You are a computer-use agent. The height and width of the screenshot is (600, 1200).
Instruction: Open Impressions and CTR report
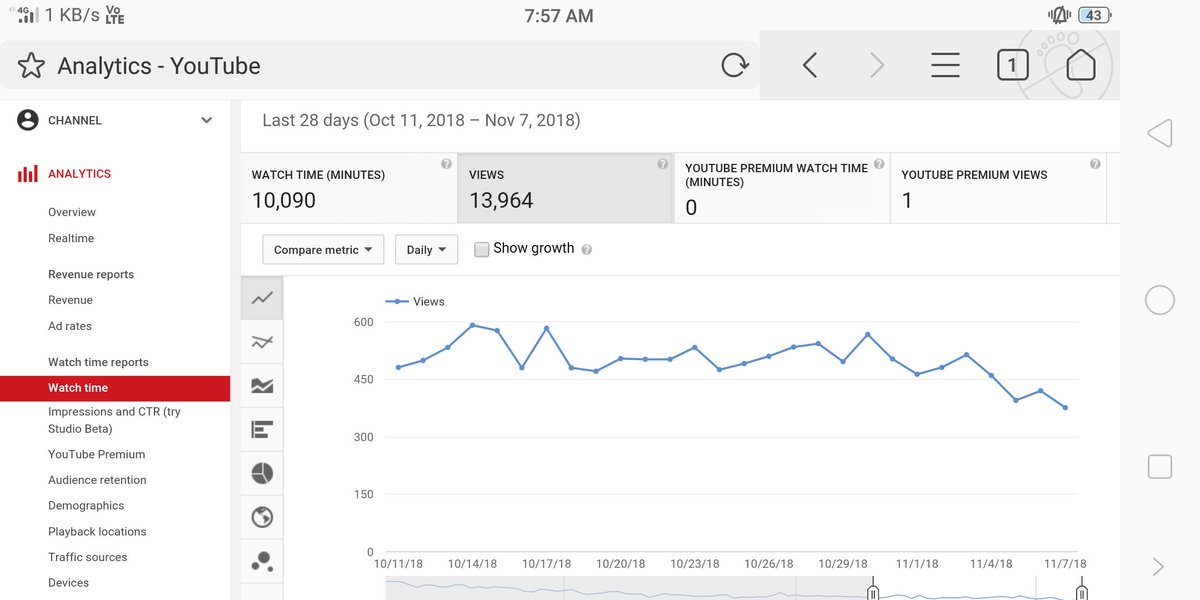(x=114, y=420)
